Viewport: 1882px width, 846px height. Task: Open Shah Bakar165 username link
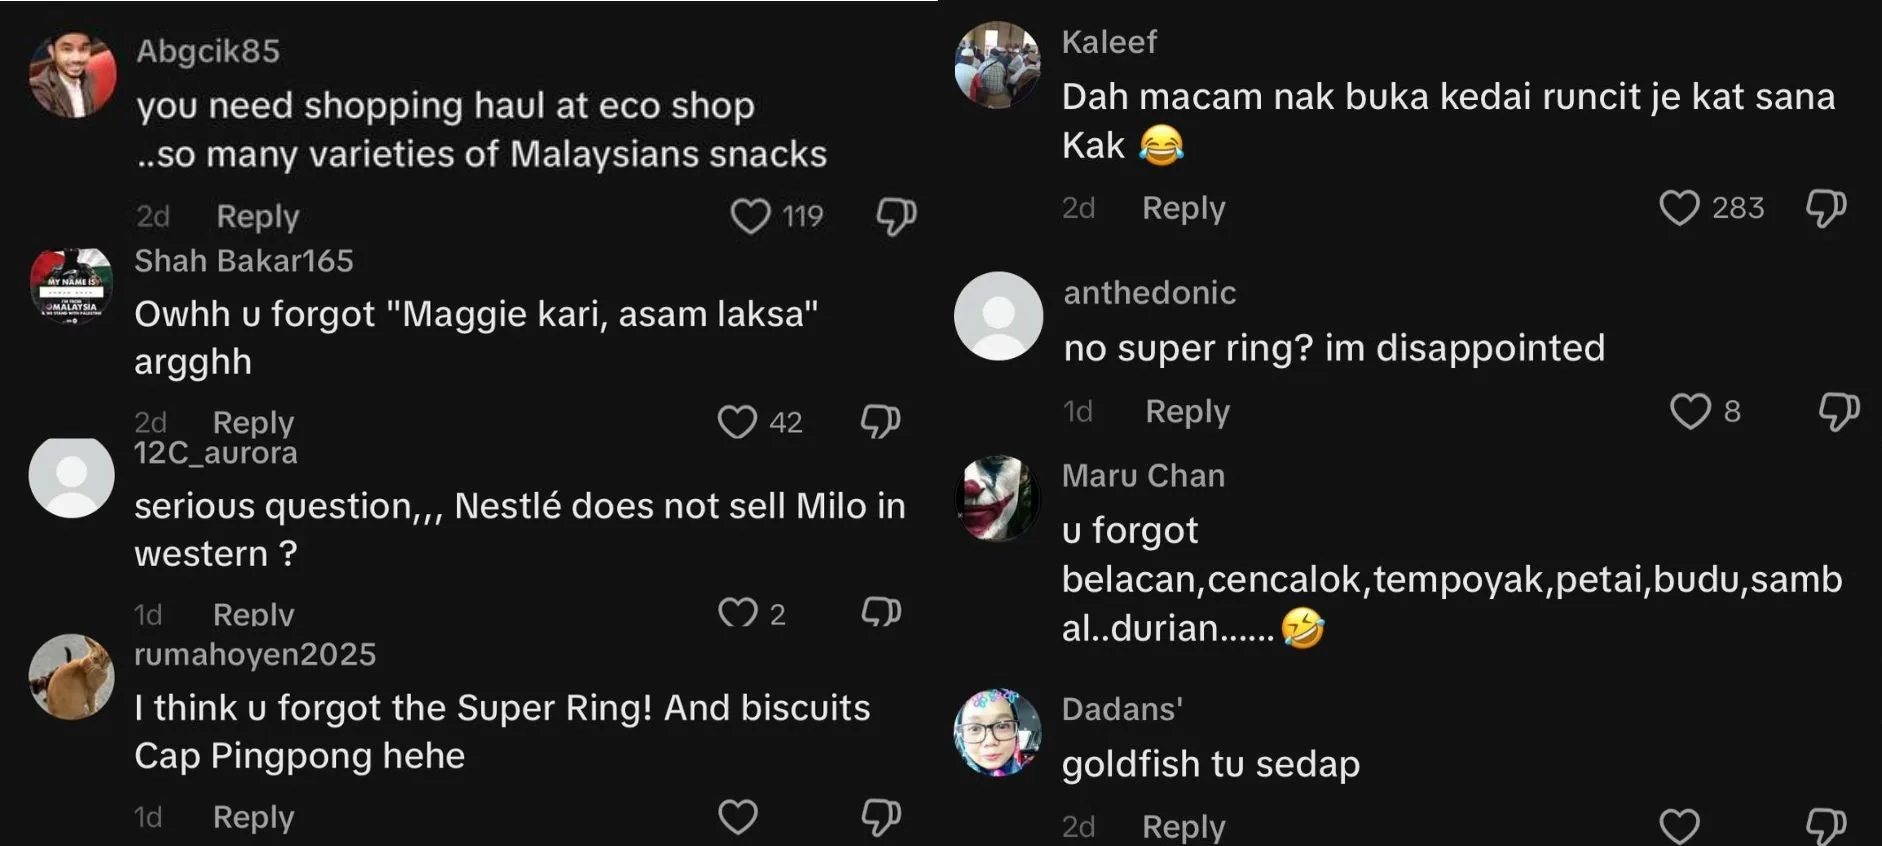pyautogui.click(x=244, y=261)
